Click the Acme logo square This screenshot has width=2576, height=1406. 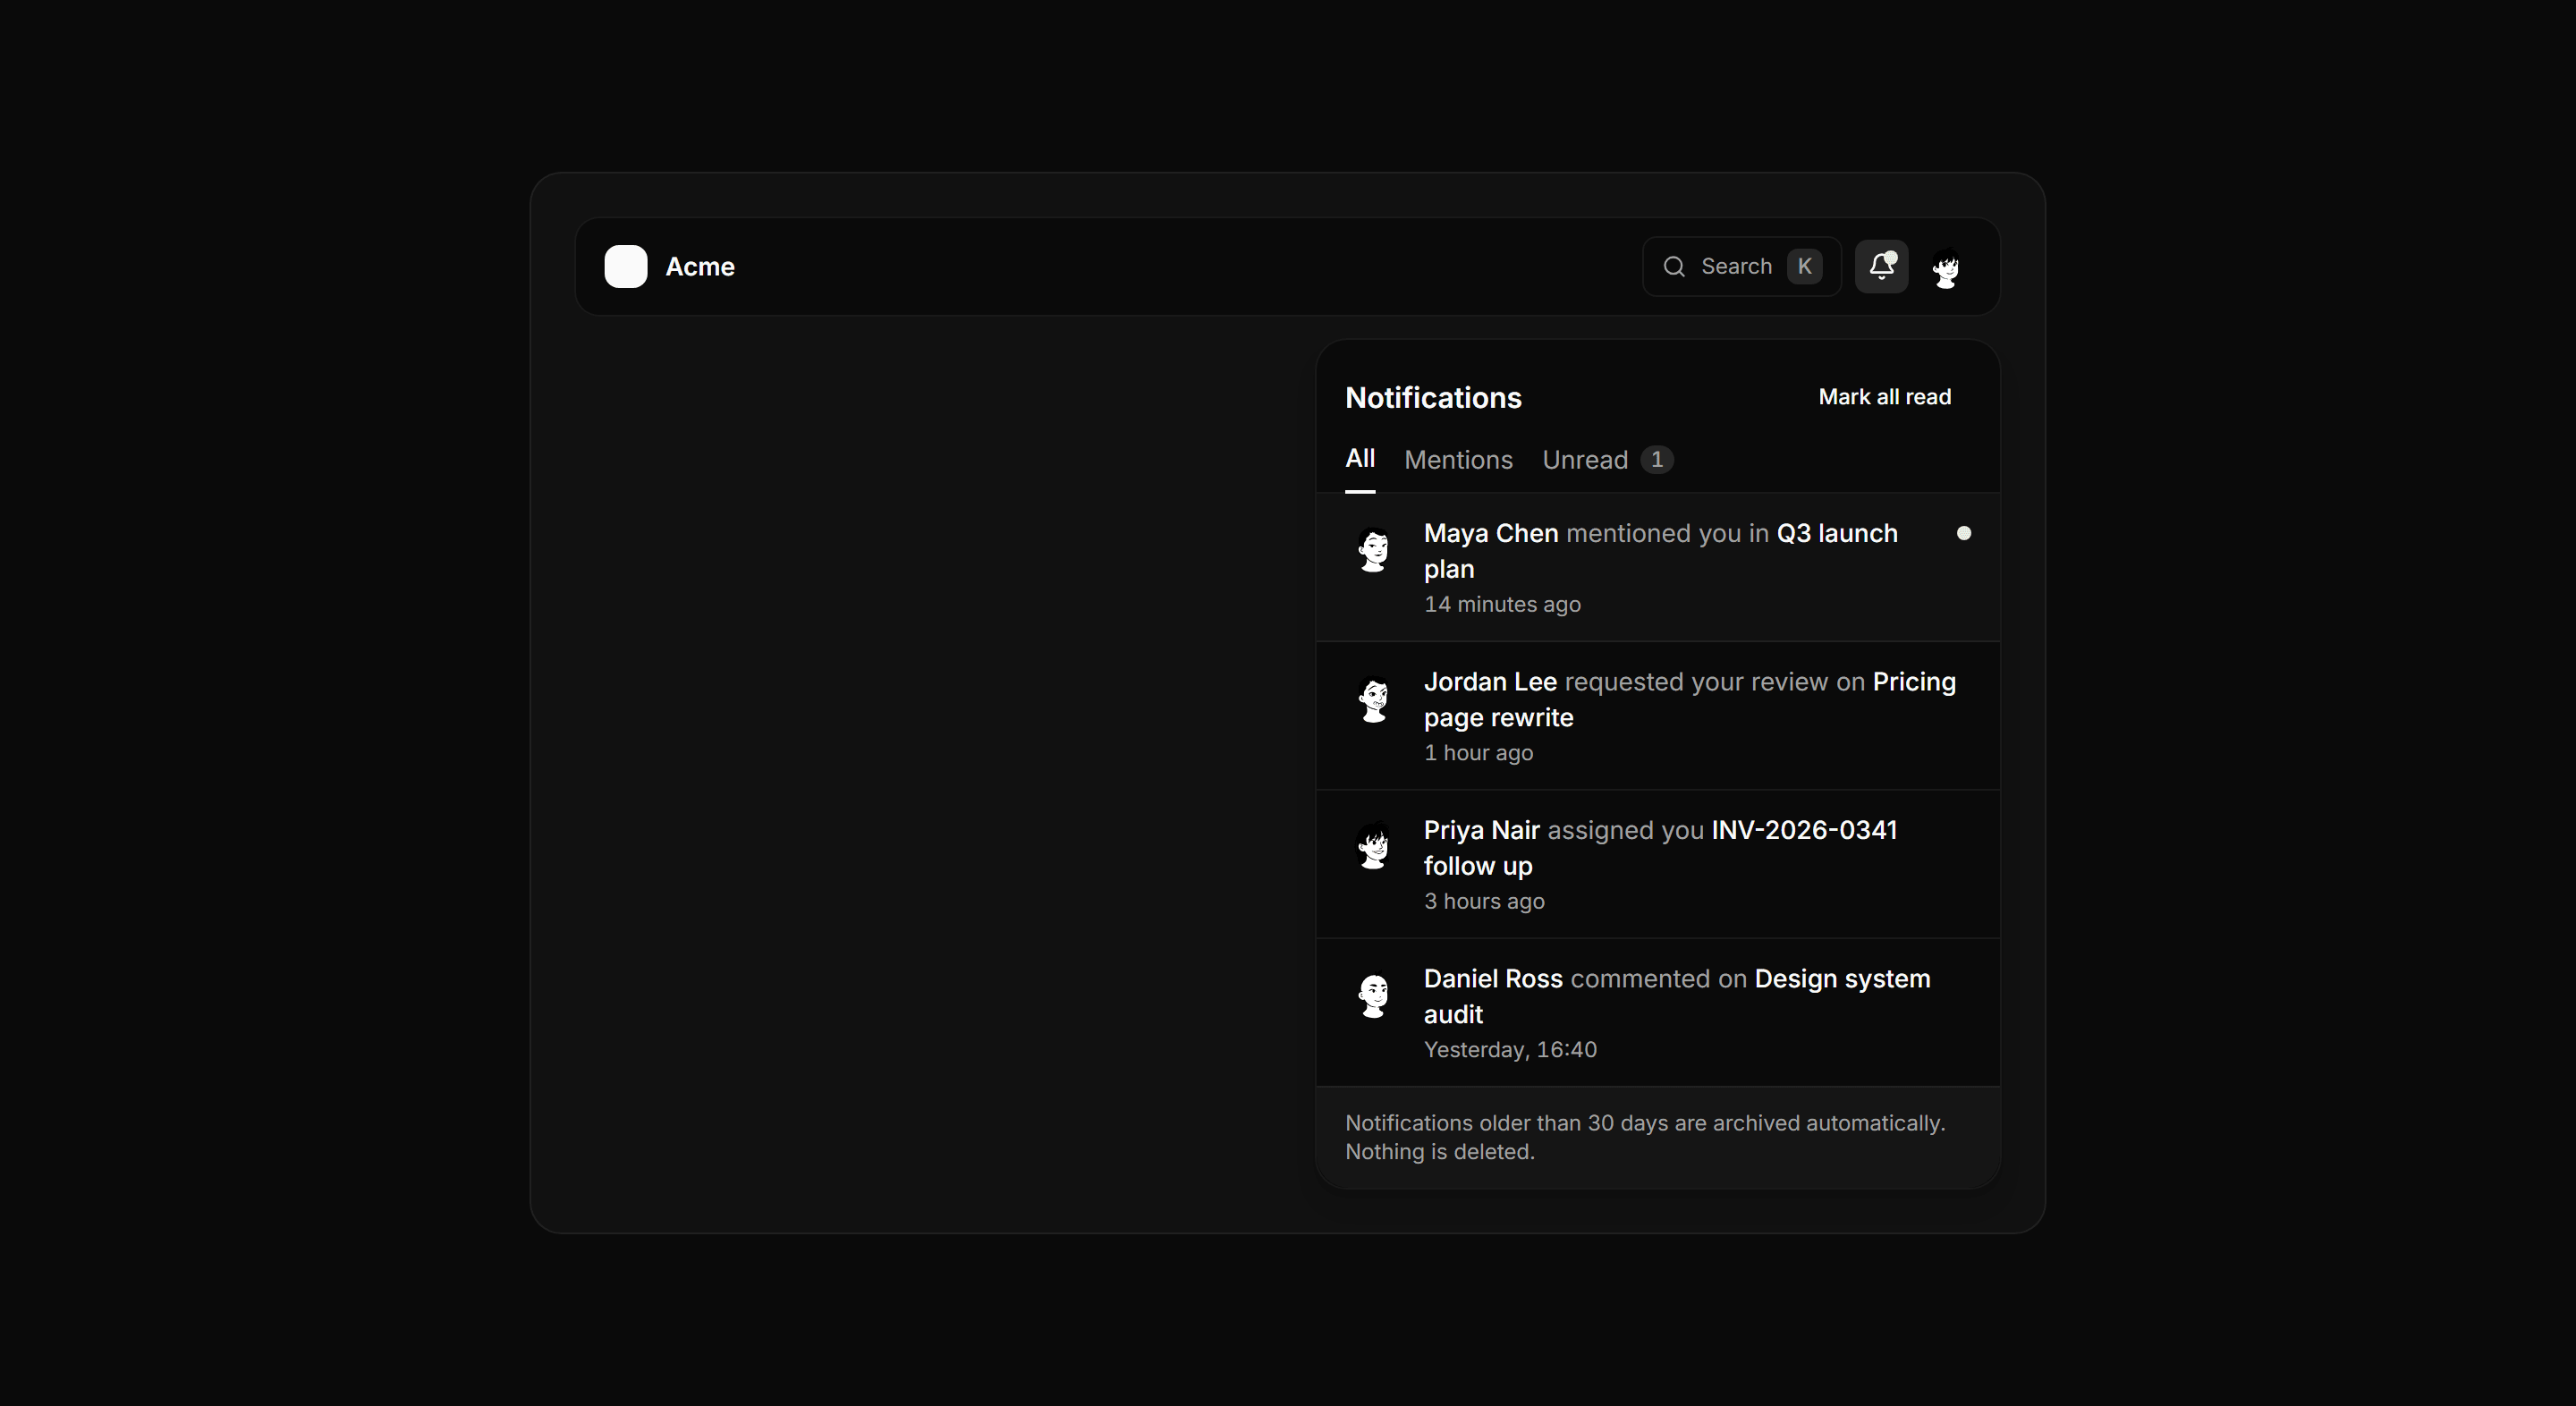tap(626, 267)
